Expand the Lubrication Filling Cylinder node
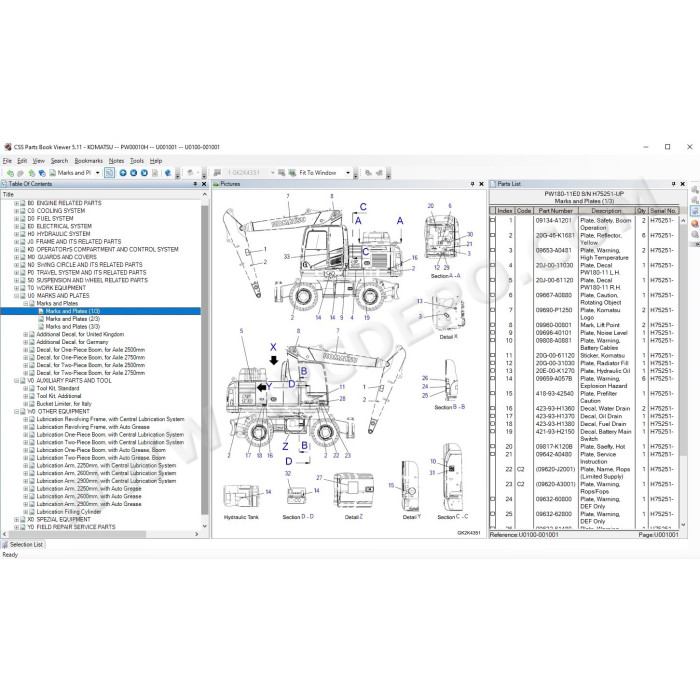Viewport: 700px width, 700px height. click(x=25, y=512)
